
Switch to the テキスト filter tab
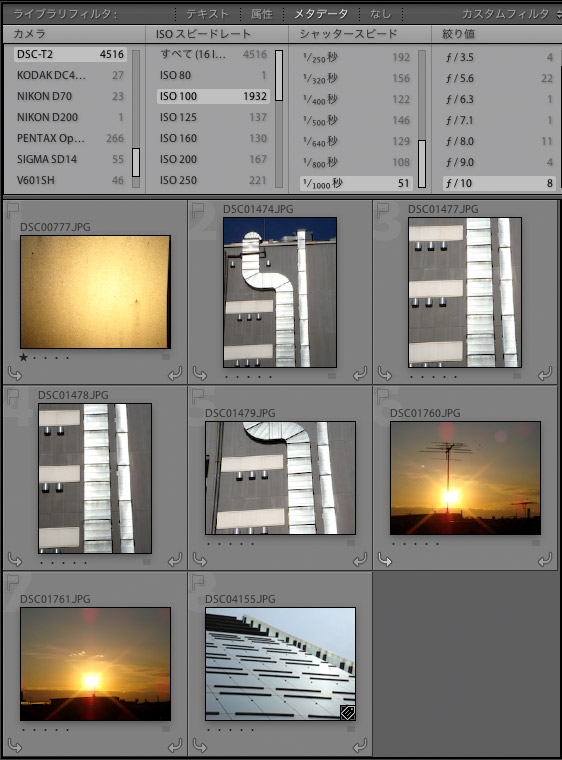[208, 14]
